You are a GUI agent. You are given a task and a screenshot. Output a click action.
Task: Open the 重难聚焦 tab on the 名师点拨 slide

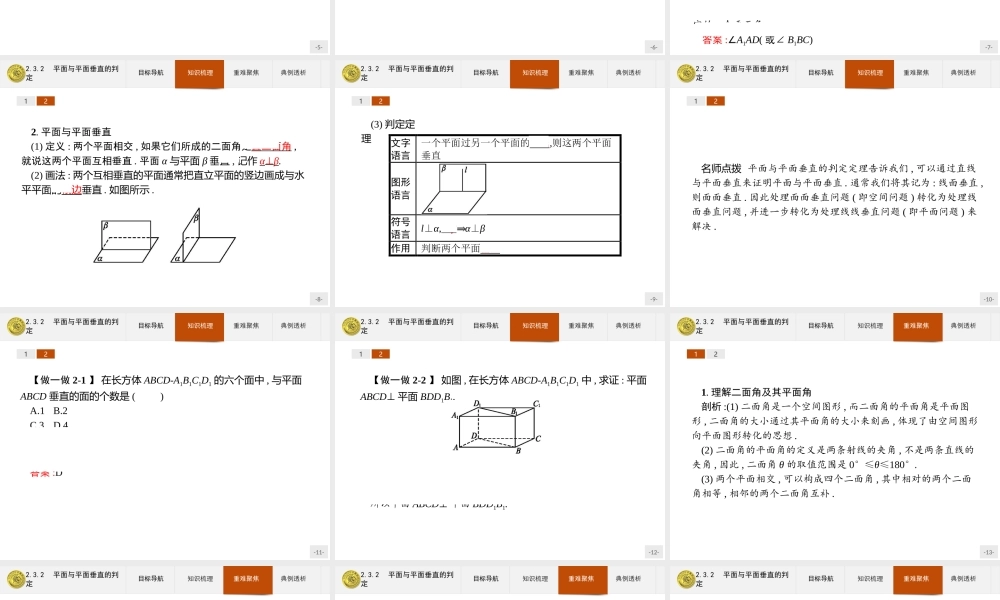(x=915, y=72)
